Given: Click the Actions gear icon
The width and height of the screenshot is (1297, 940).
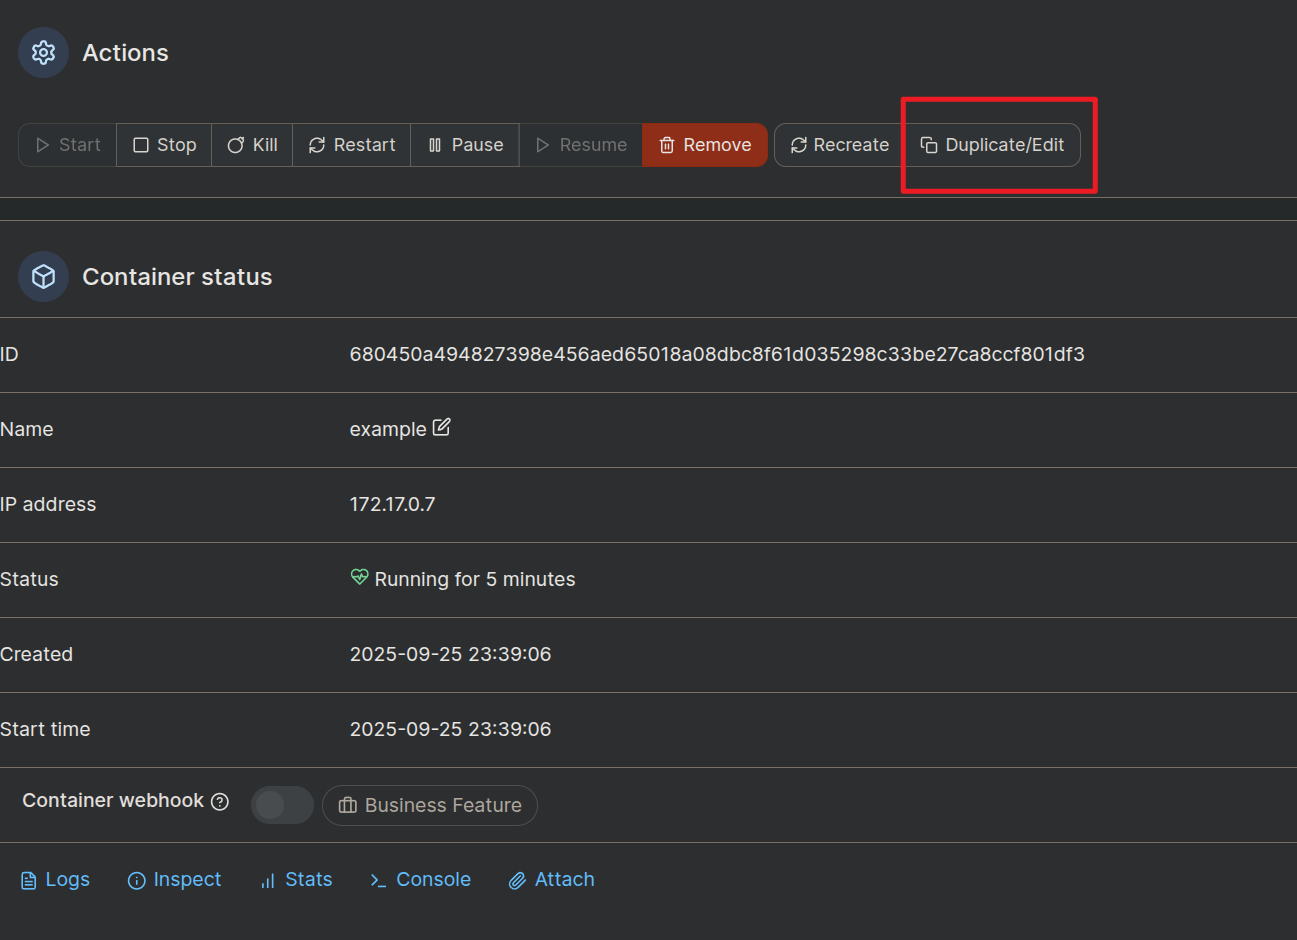Looking at the screenshot, I should 43,53.
